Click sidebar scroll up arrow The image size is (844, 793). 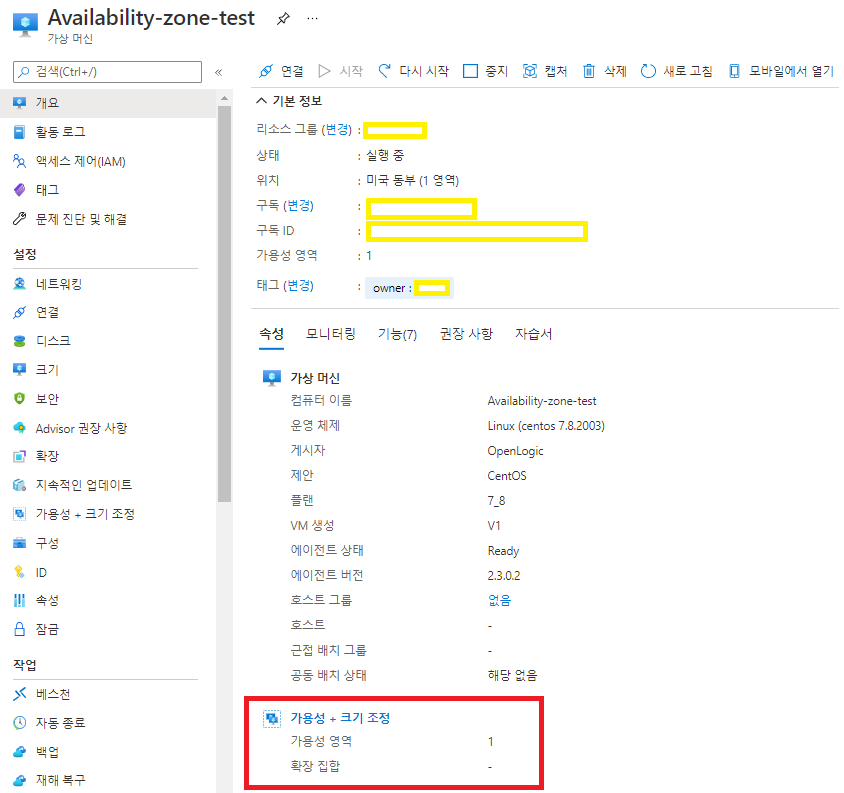point(224,98)
